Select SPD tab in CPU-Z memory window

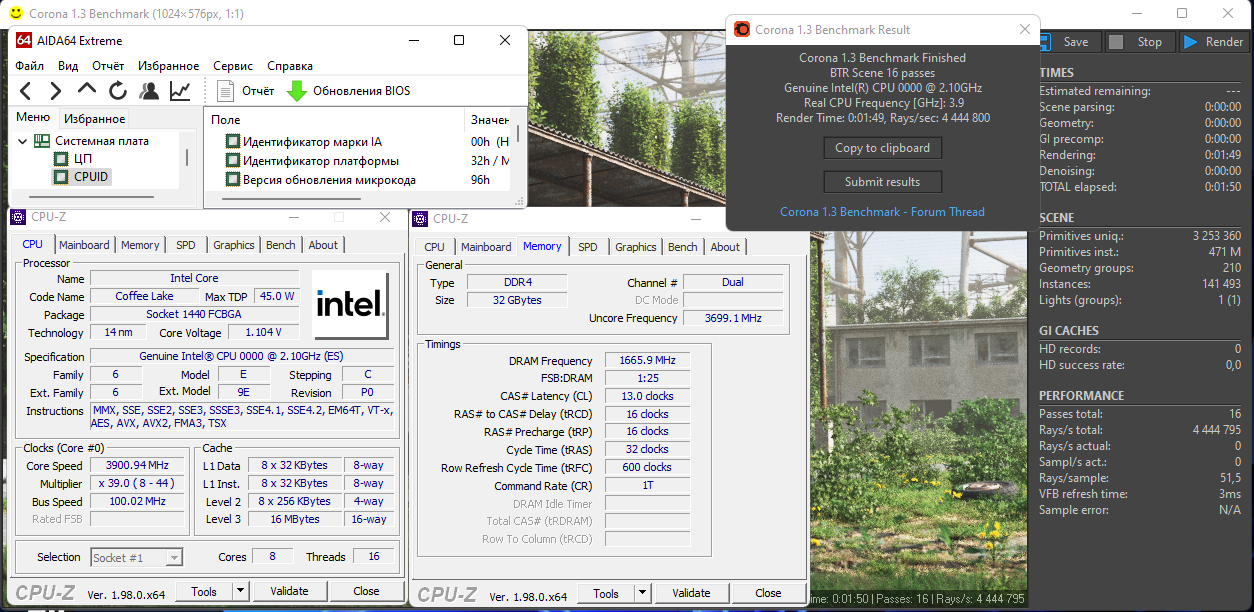(588, 247)
